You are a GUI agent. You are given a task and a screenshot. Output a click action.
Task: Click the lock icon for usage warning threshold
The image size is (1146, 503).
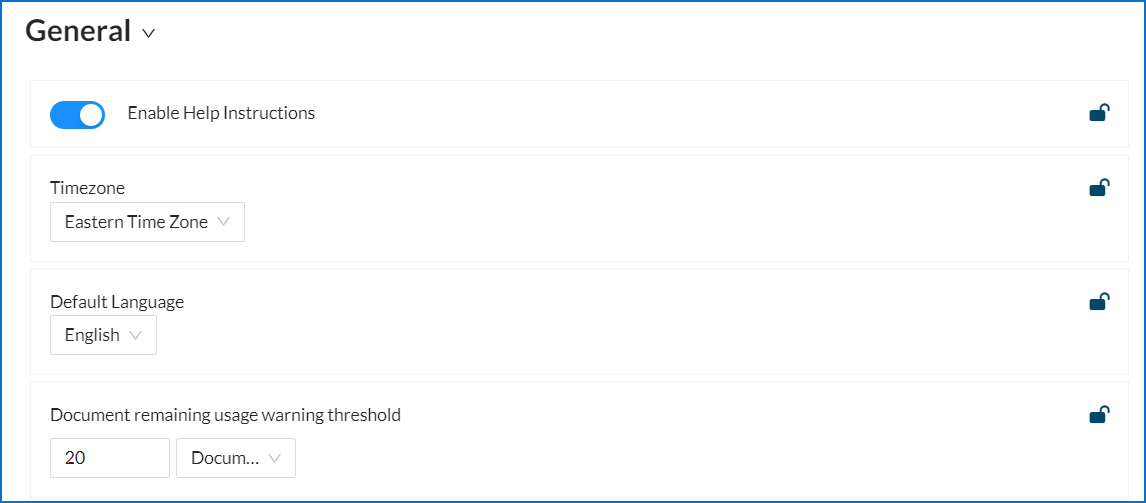[1098, 414]
